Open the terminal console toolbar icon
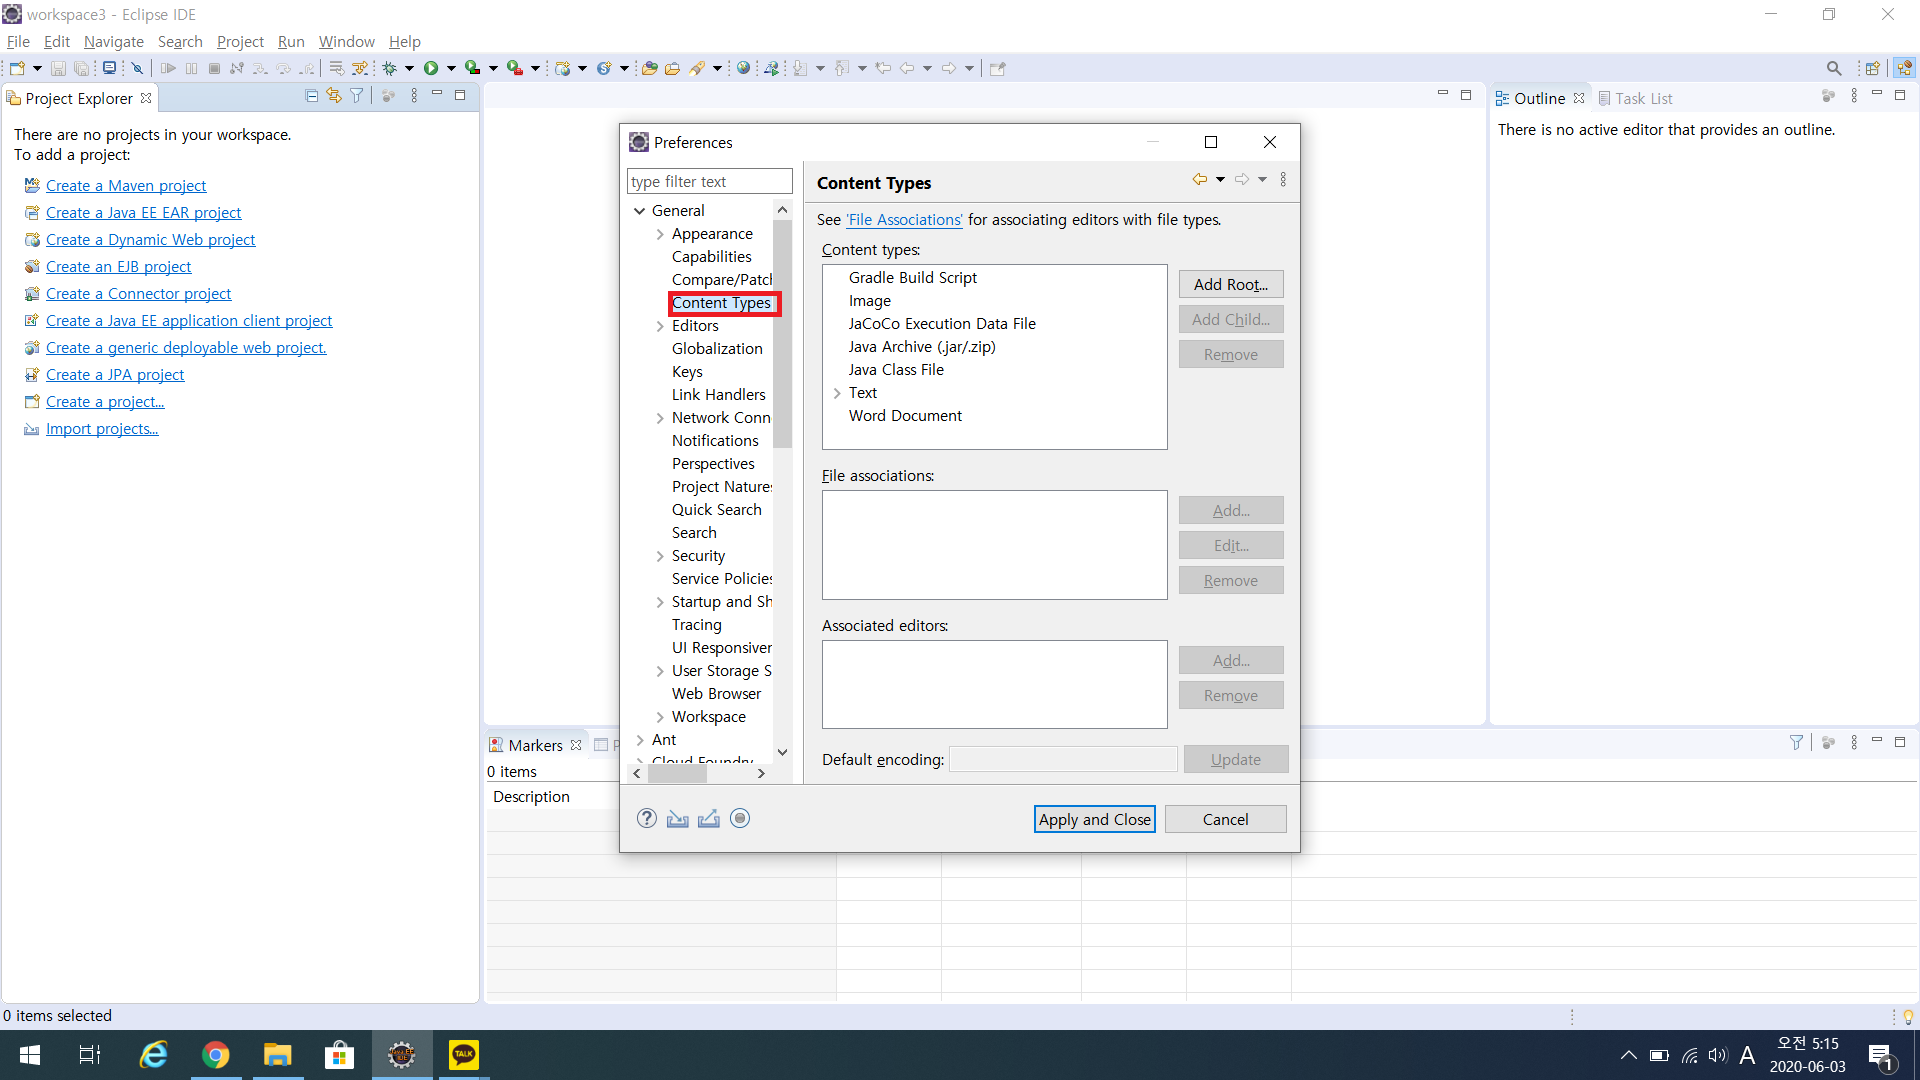 pos(109,68)
